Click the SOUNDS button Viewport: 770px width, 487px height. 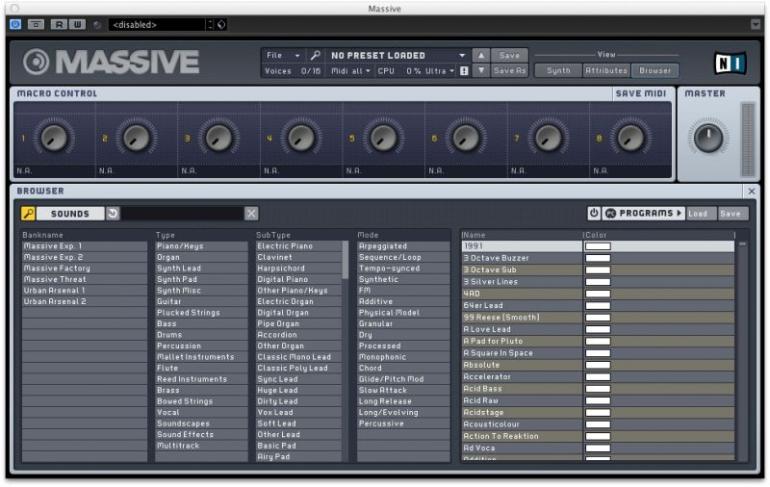tap(70, 214)
